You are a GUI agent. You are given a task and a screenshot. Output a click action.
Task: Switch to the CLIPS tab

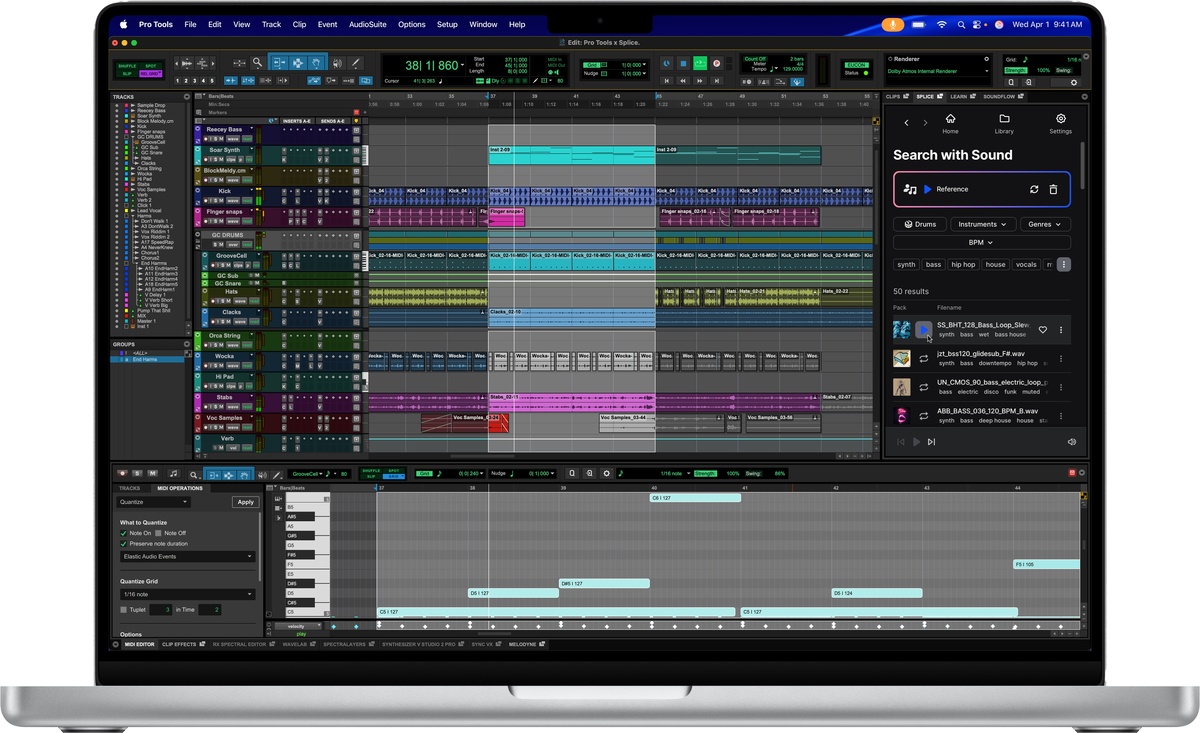pos(897,97)
